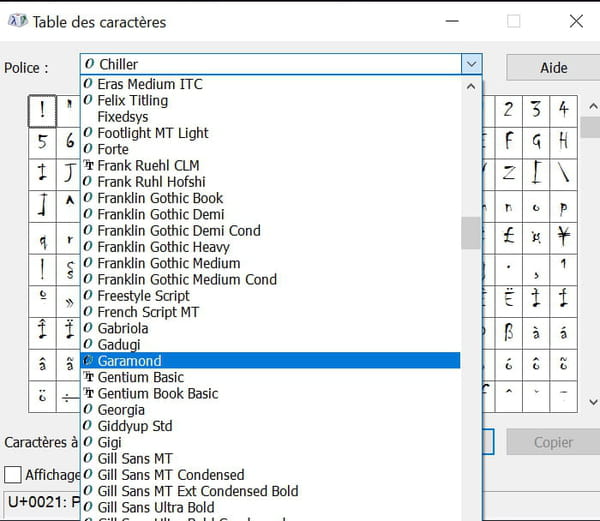
Task: Toggle the Affichage checkbox
Action: coord(13,475)
